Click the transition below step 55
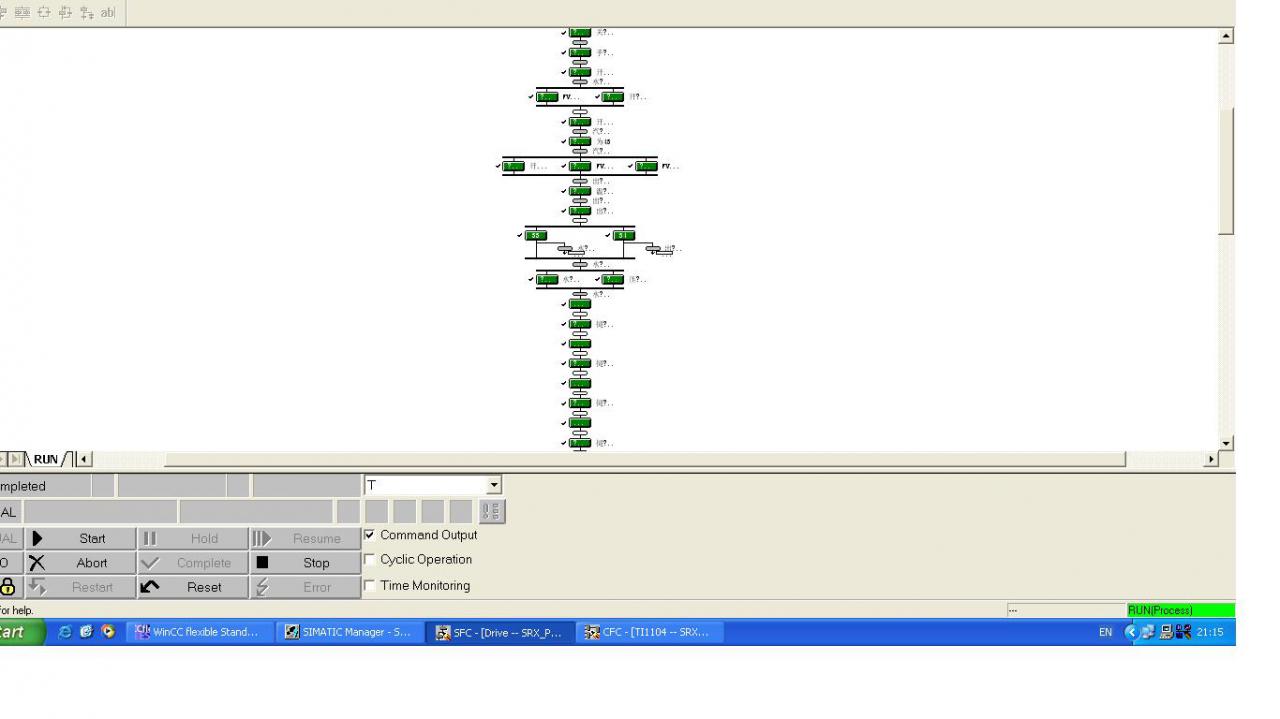The height and width of the screenshot is (719, 1280). (x=566, y=249)
